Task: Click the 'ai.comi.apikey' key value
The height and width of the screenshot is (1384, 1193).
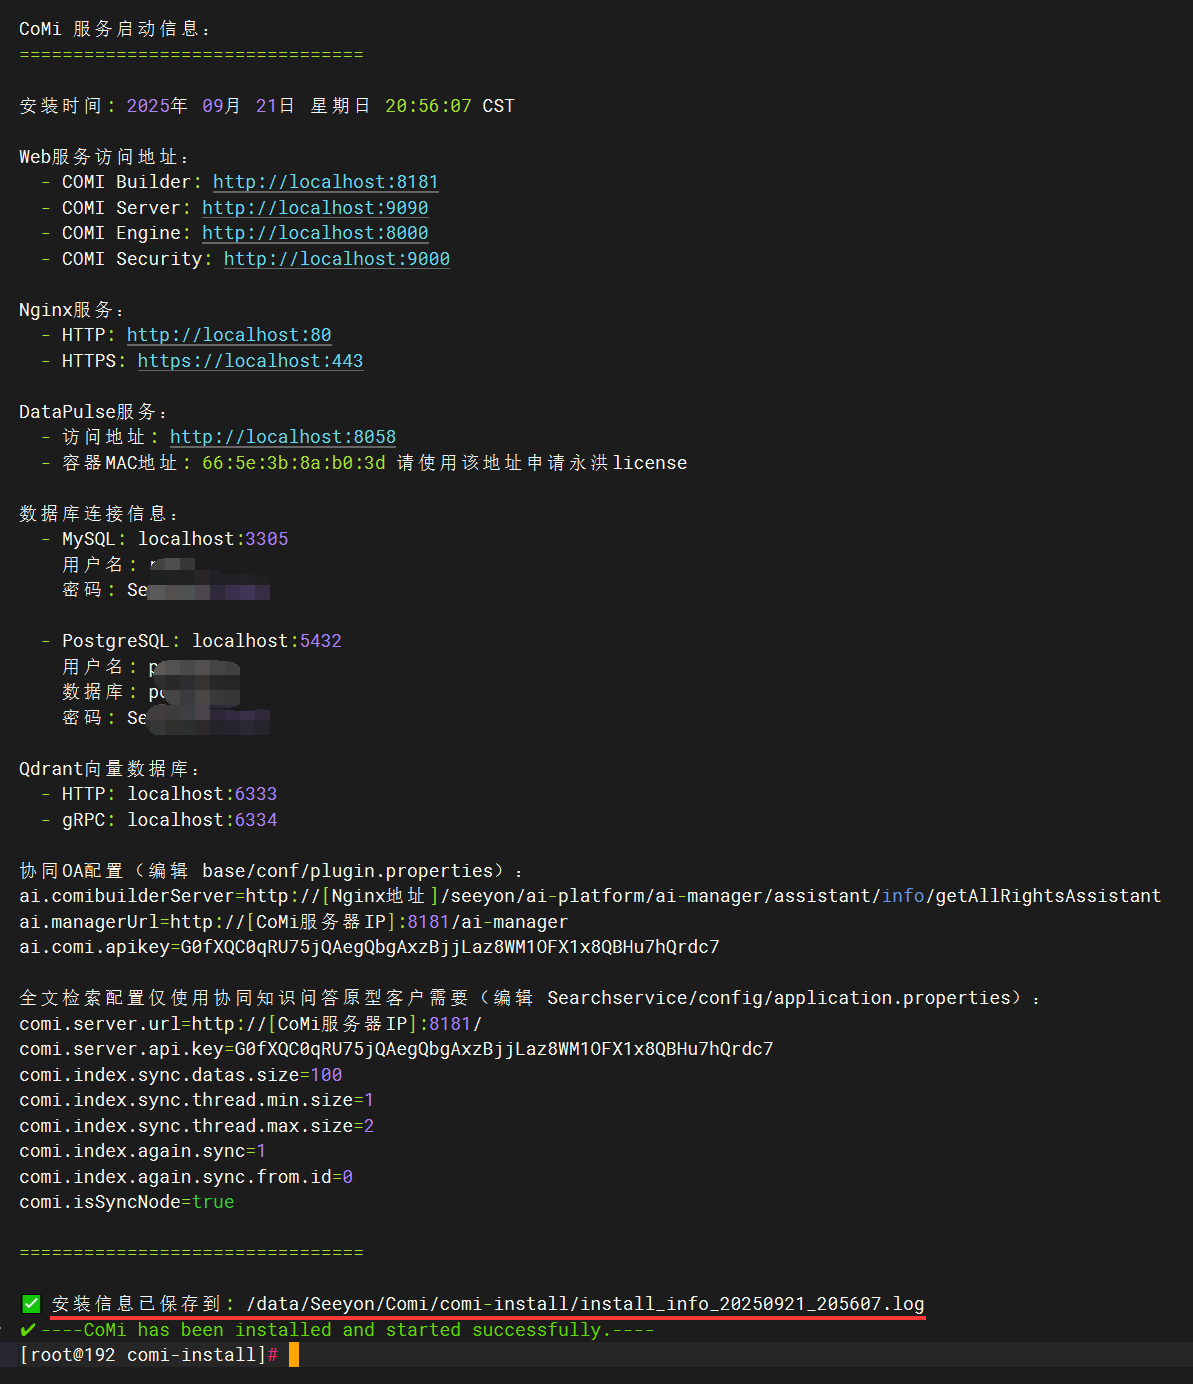Action: pyautogui.click(x=450, y=947)
